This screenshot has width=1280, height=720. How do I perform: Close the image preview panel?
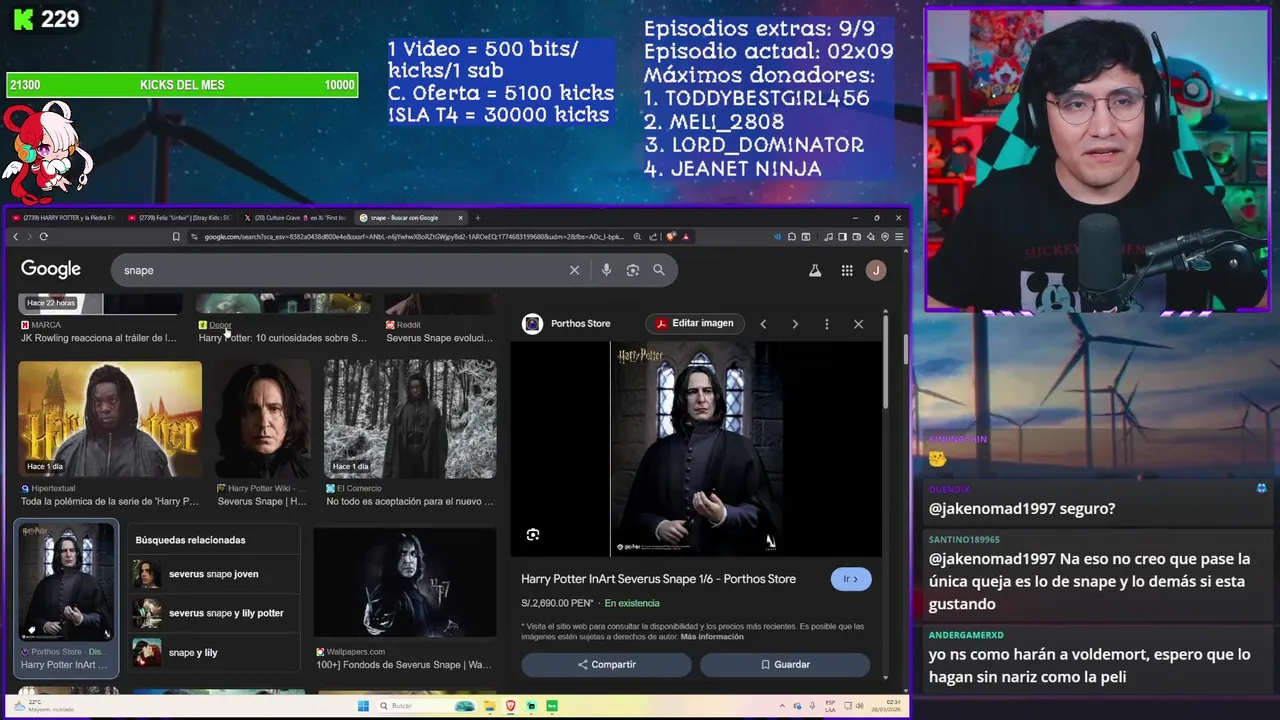pos(858,324)
